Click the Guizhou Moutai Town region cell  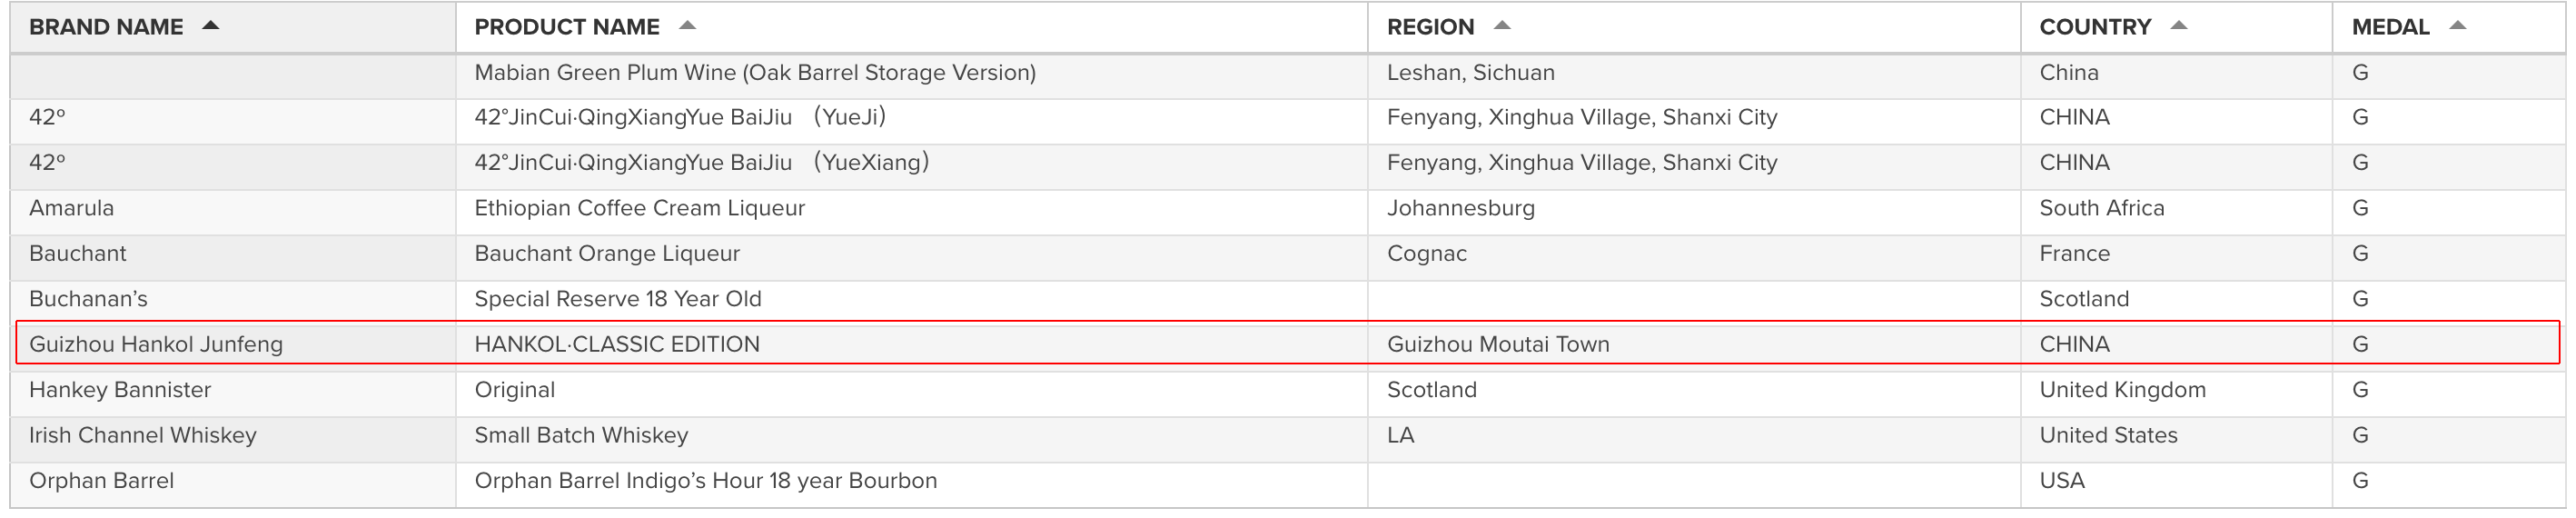(x=1694, y=344)
